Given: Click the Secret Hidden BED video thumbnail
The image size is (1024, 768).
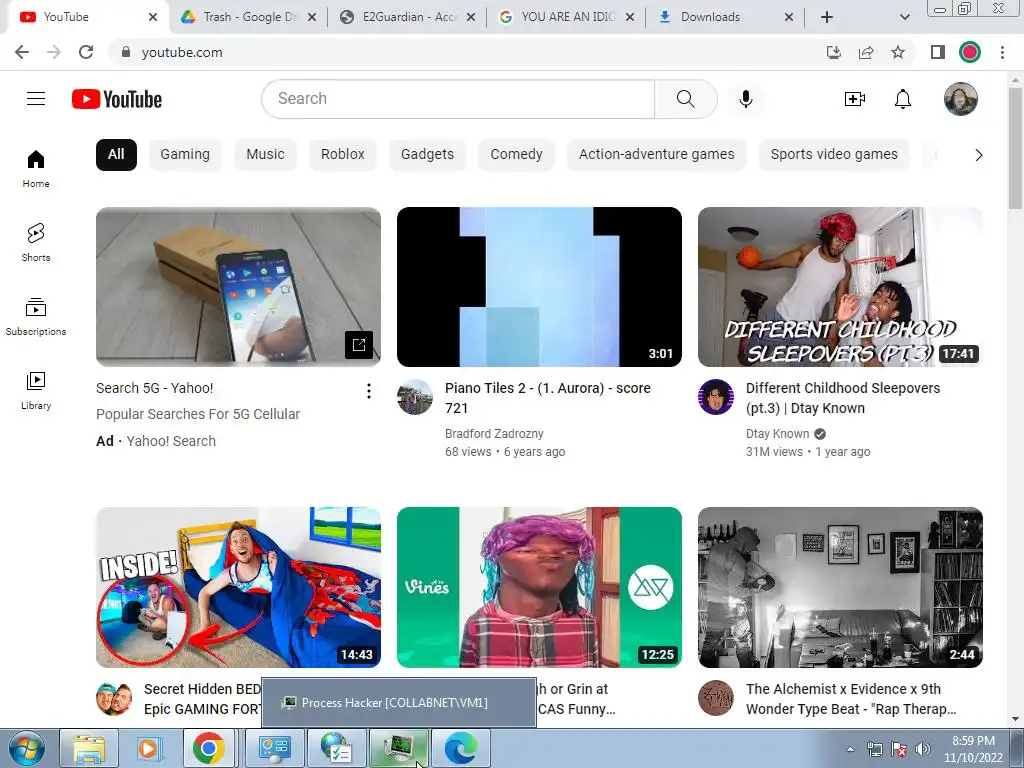Looking at the screenshot, I should (238, 587).
